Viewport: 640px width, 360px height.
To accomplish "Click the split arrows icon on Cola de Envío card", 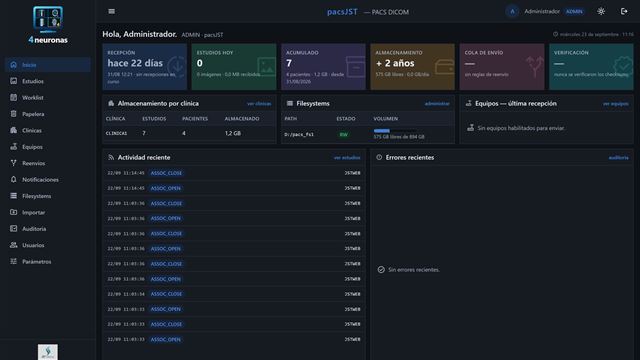I will point(535,67).
